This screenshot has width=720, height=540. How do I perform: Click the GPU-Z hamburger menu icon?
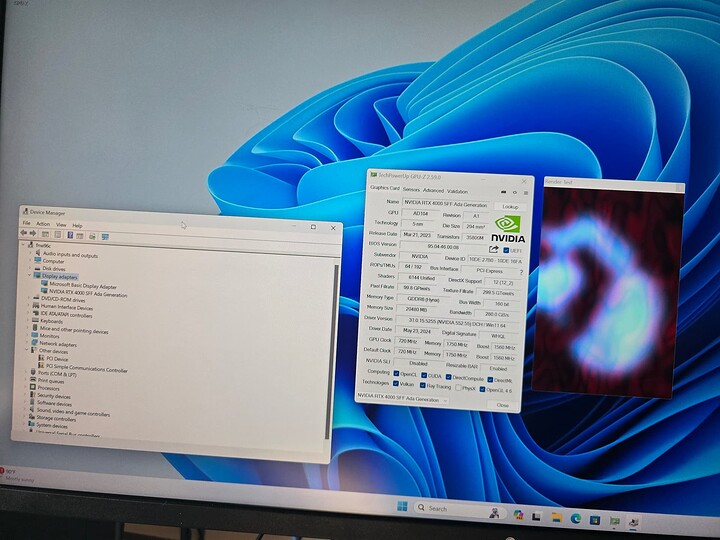tap(526, 191)
